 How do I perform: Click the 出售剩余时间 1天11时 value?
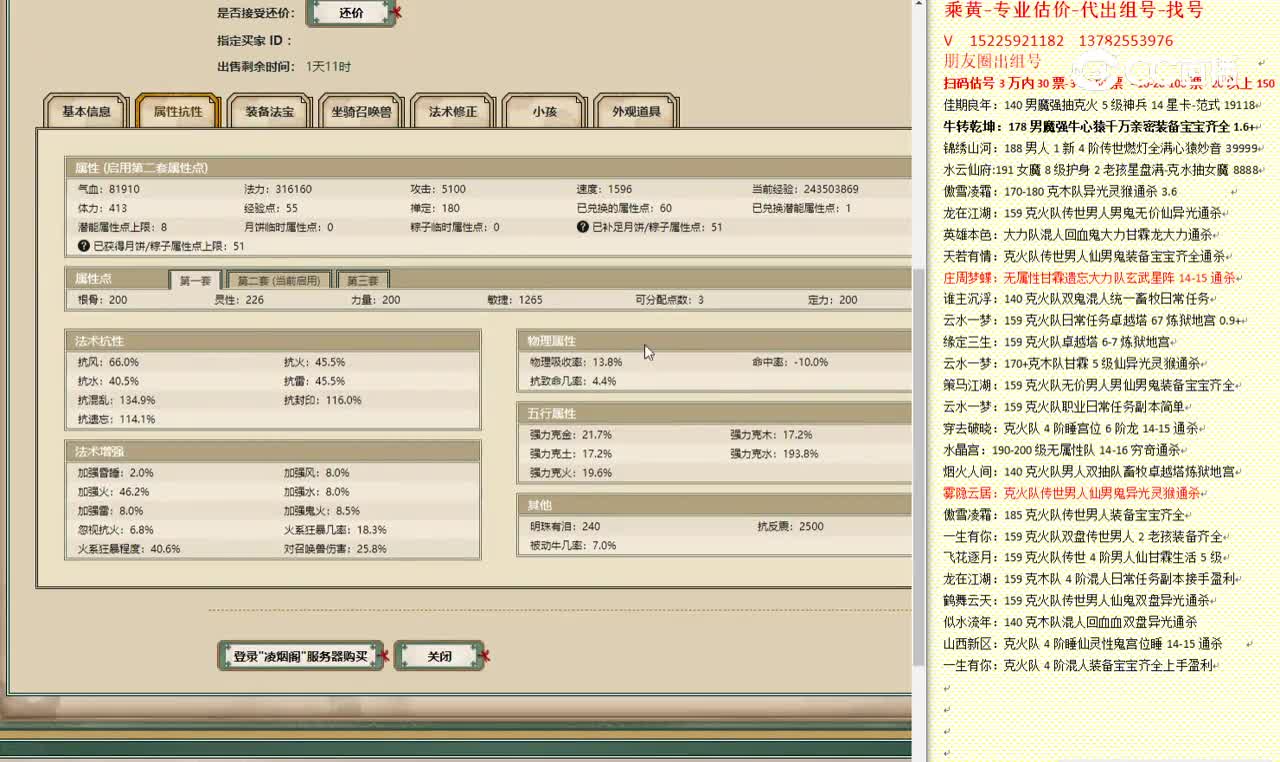tap(328, 67)
